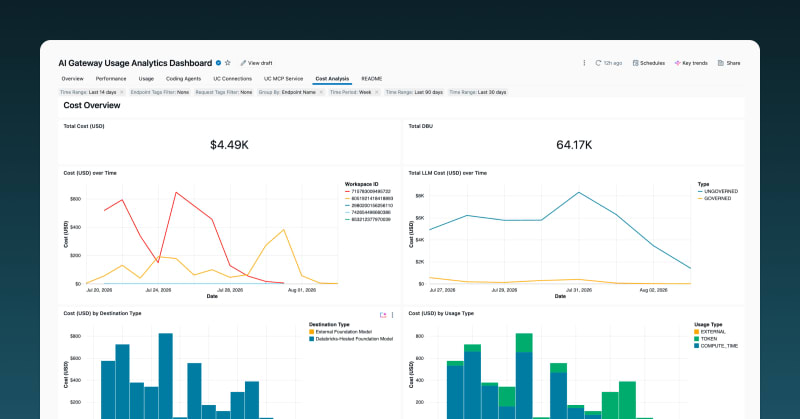Open Schedules from the header
This screenshot has width=800, height=419.
(x=648, y=63)
